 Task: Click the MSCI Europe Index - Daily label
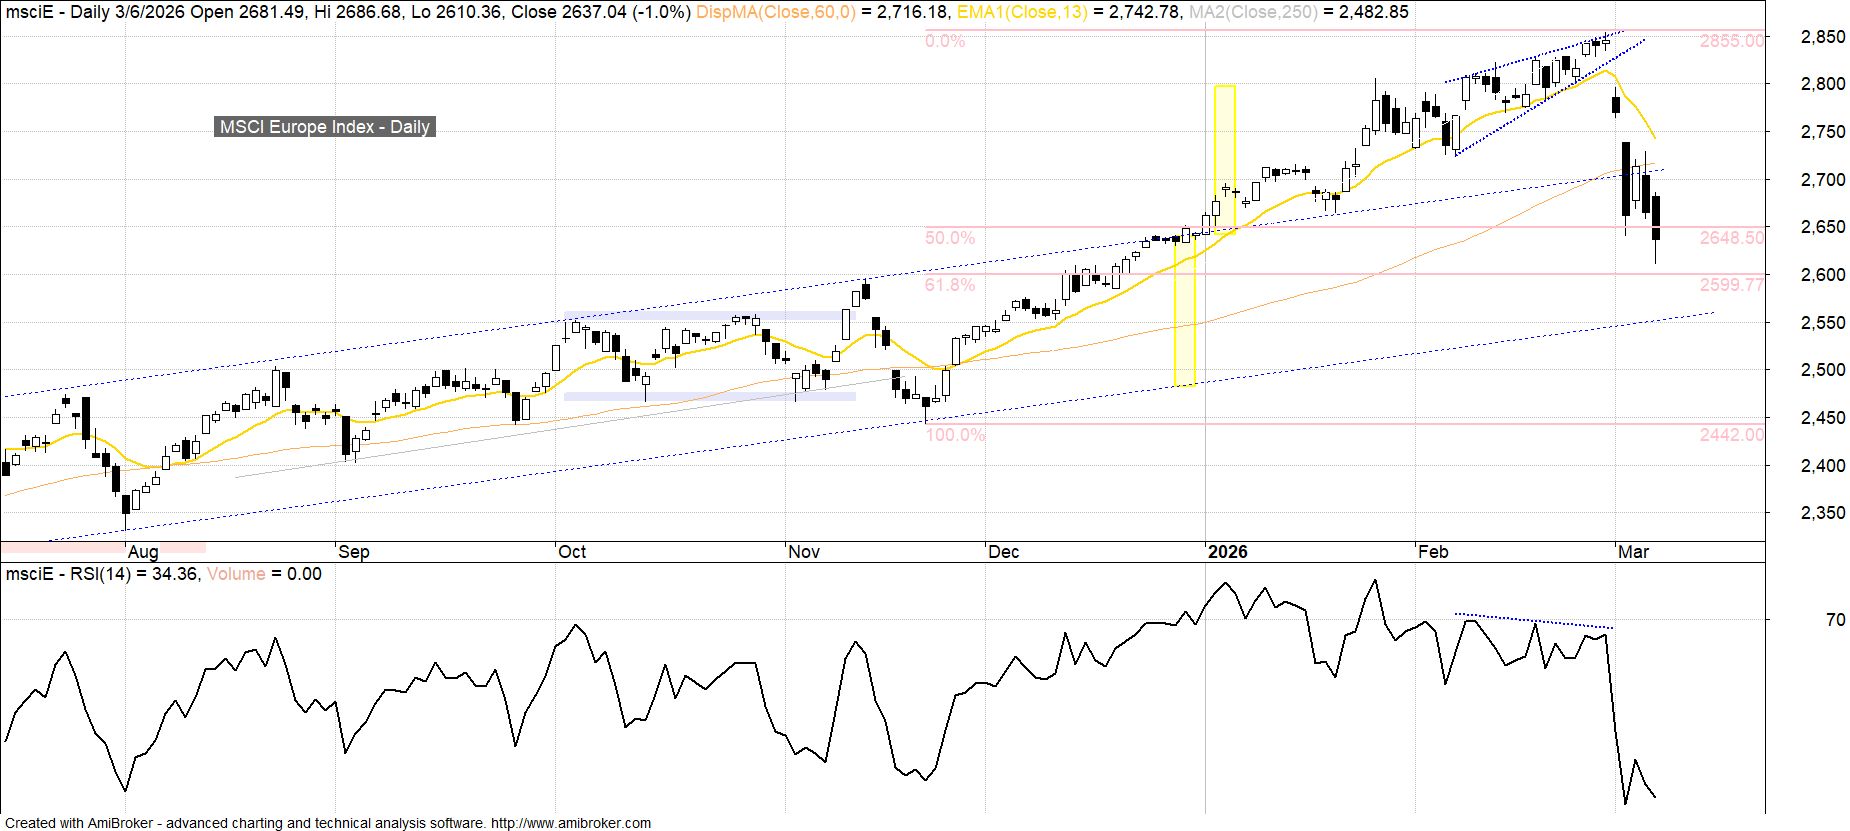pos(324,127)
